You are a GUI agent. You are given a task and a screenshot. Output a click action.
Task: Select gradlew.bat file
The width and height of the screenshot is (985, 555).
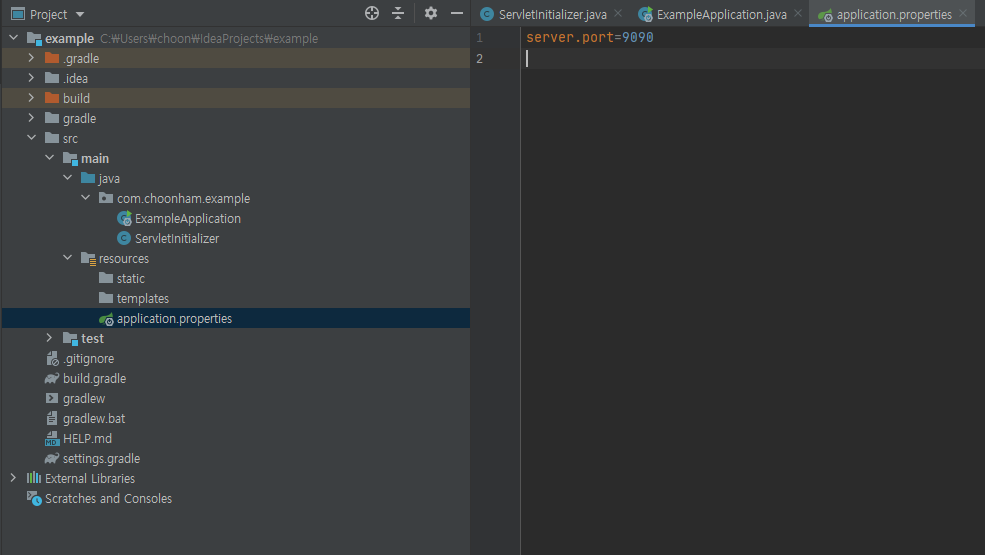tap(94, 419)
